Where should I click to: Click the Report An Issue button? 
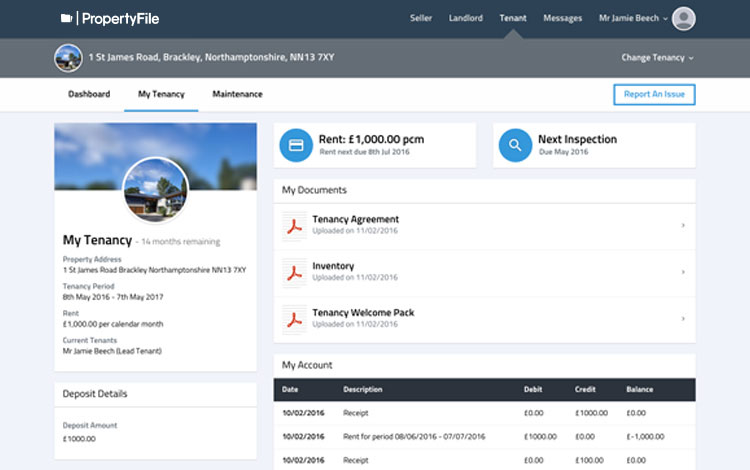pyautogui.click(x=654, y=94)
